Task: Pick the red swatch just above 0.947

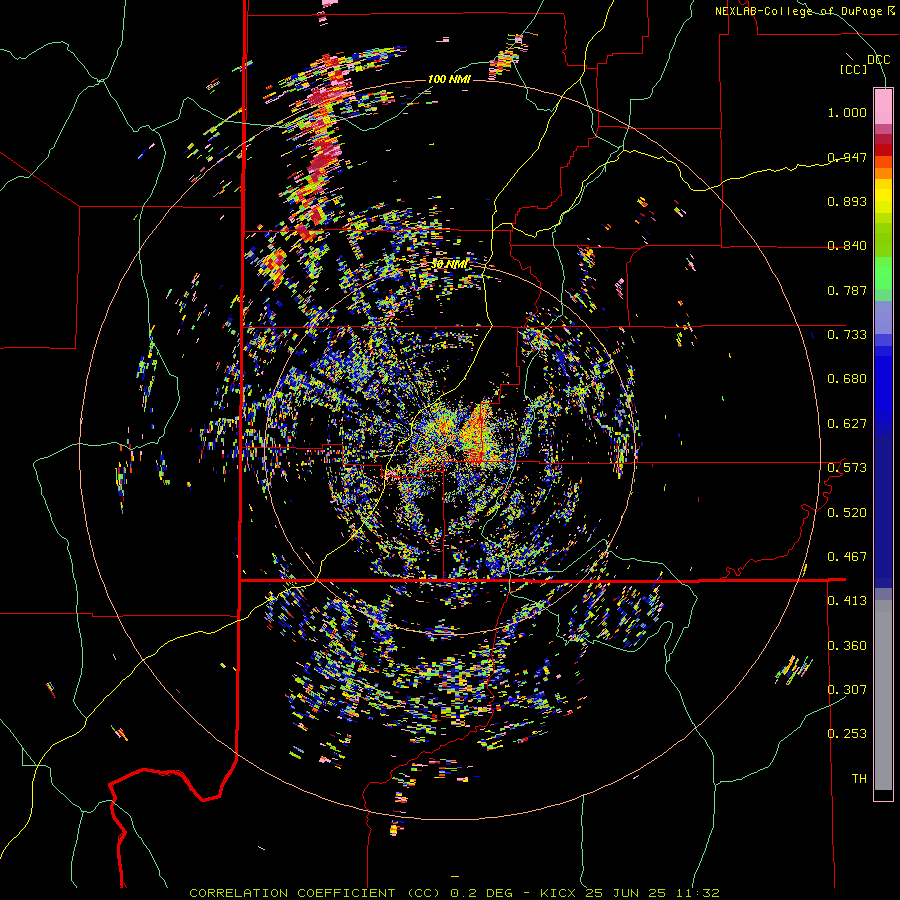Action: 883,150
